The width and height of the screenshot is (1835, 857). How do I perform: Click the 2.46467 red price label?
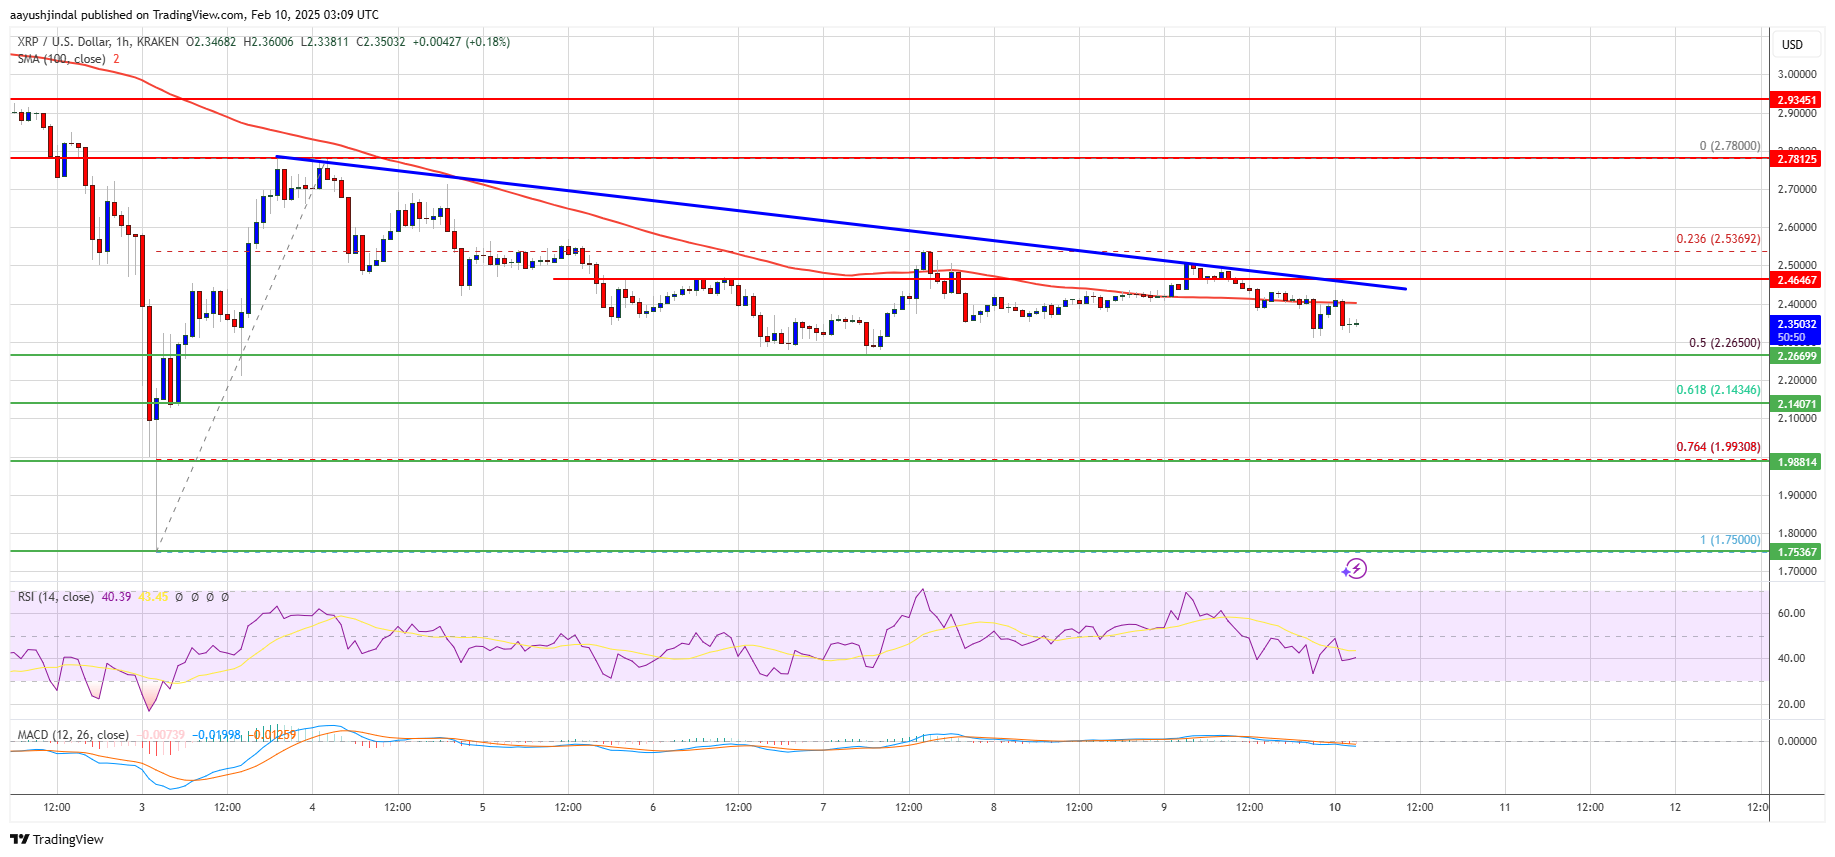(1796, 280)
